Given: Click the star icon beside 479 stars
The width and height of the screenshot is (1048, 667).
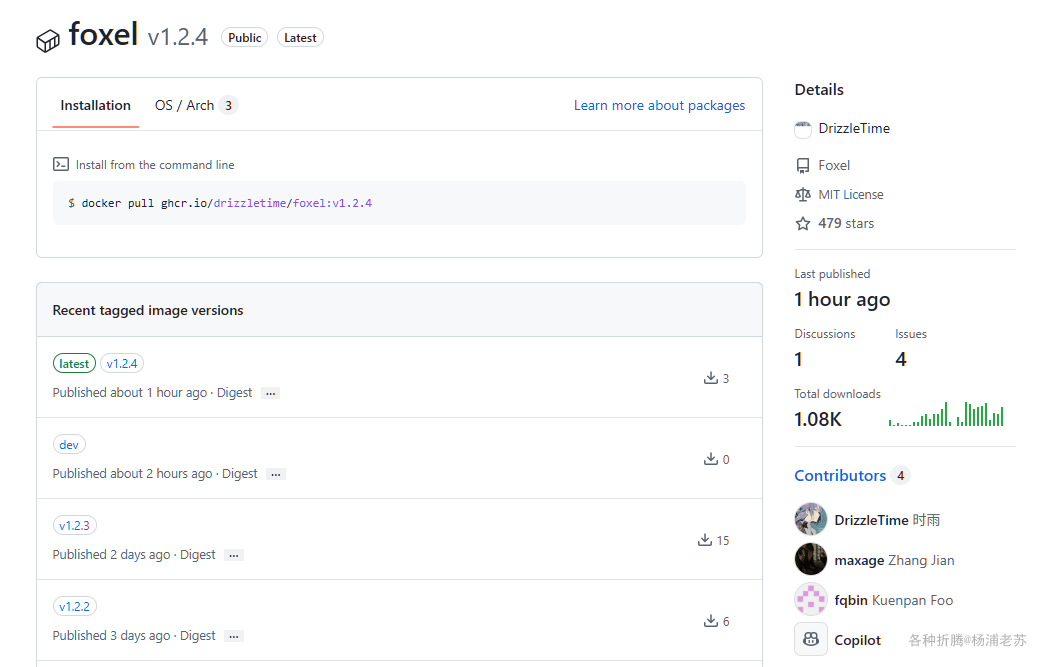Looking at the screenshot, I should coord(803,223).
